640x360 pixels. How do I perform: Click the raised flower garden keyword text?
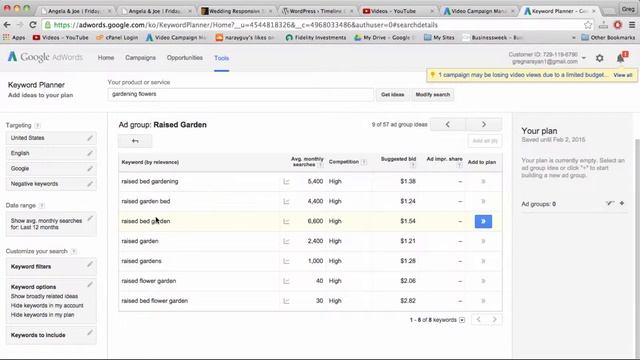pyautogui.click(x=149, y=281)
